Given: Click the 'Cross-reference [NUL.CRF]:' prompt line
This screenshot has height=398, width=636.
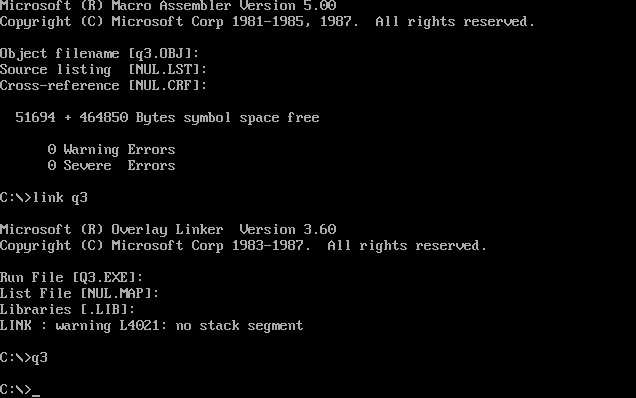Looking at the screenshot, I should (x=103, y=86).
